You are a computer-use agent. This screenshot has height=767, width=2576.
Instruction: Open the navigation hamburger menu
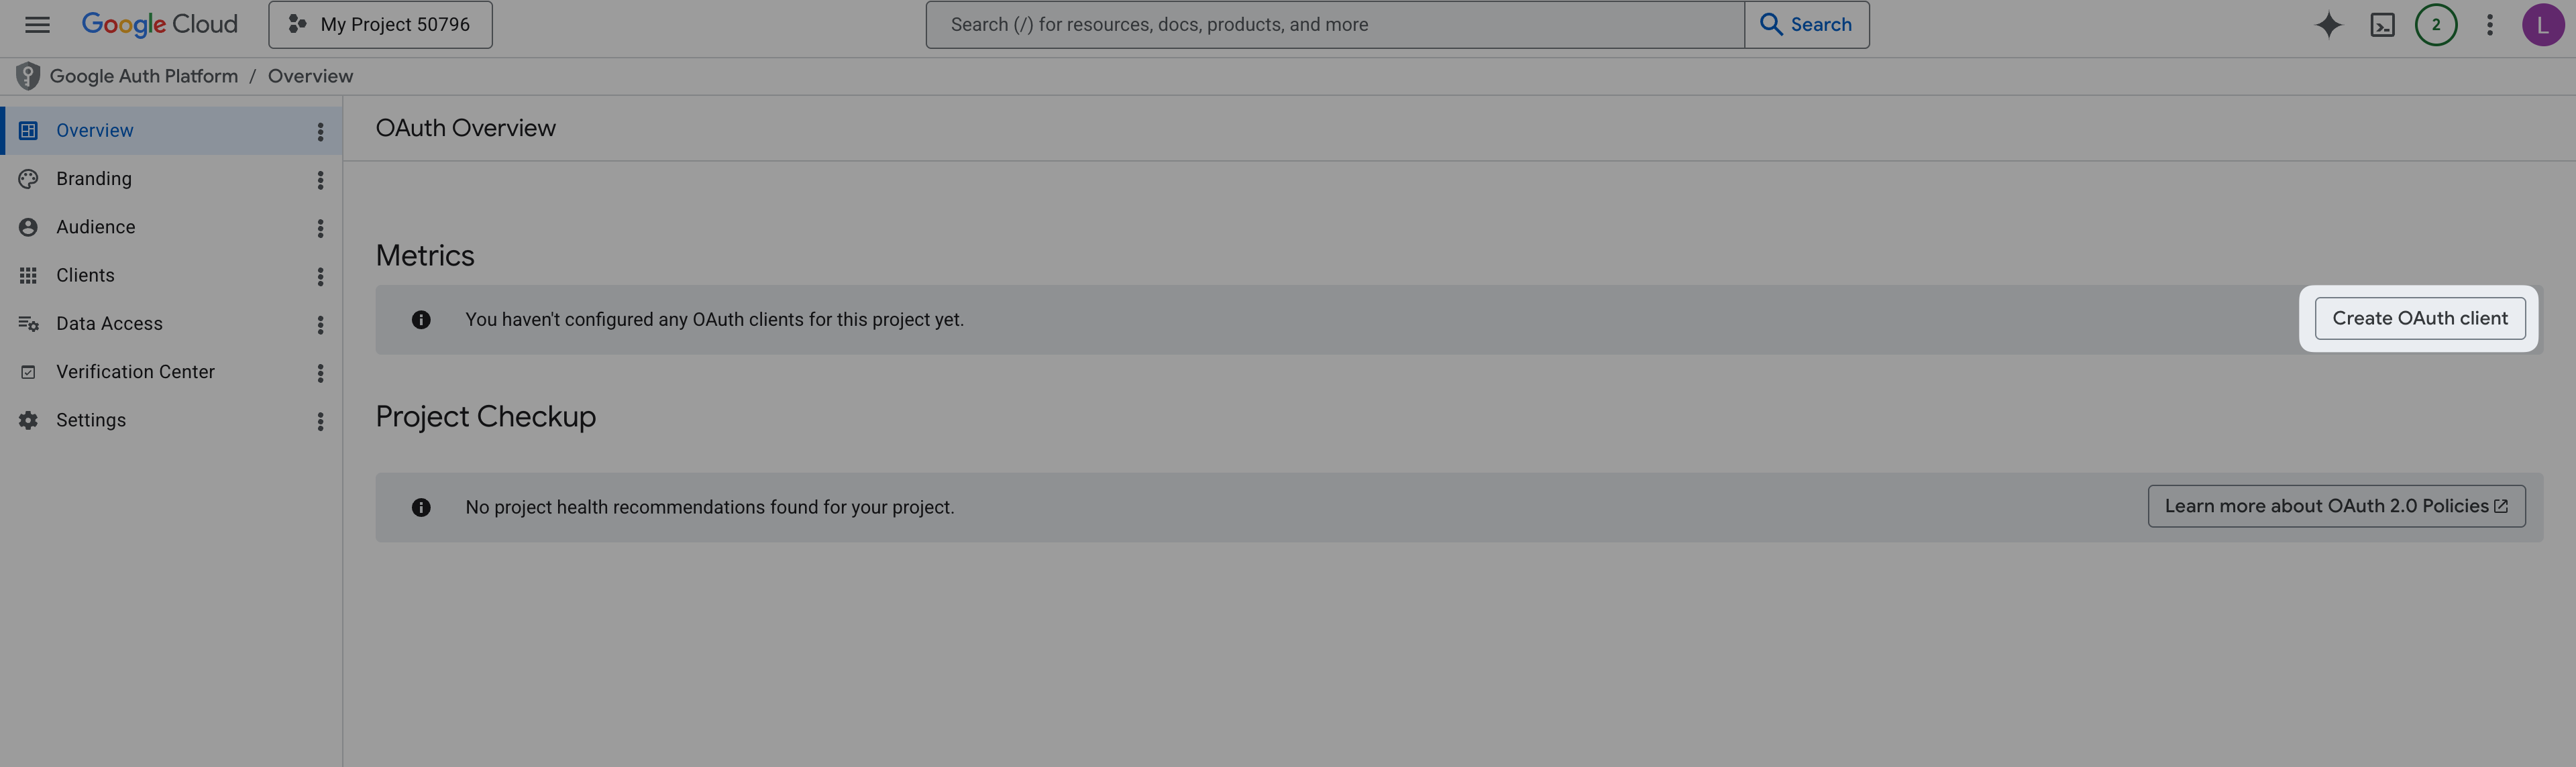click(37, 24)
